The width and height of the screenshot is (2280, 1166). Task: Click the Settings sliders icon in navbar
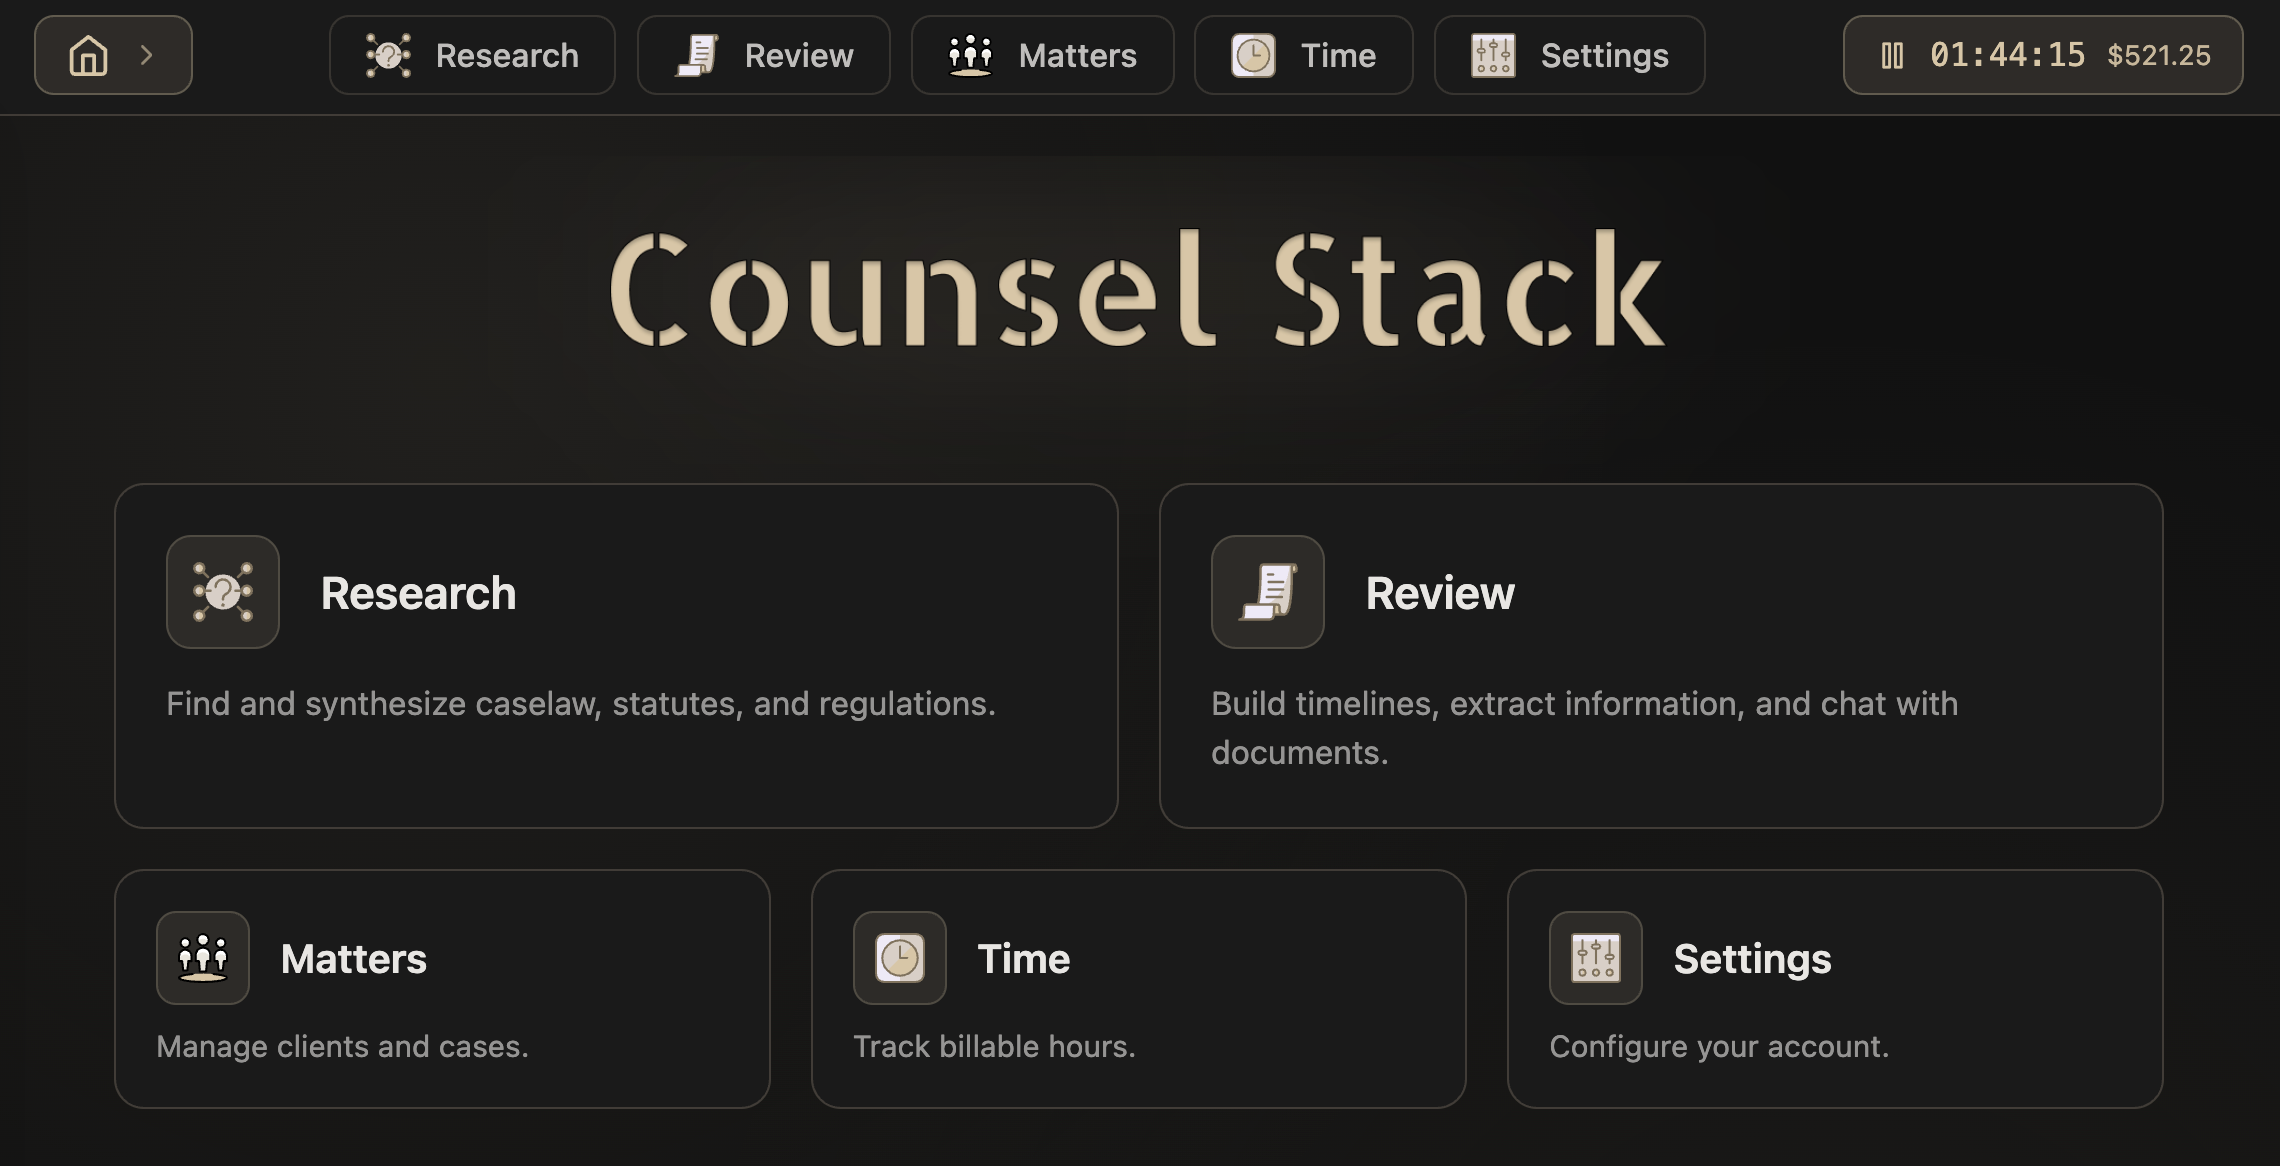(1492, 55)
